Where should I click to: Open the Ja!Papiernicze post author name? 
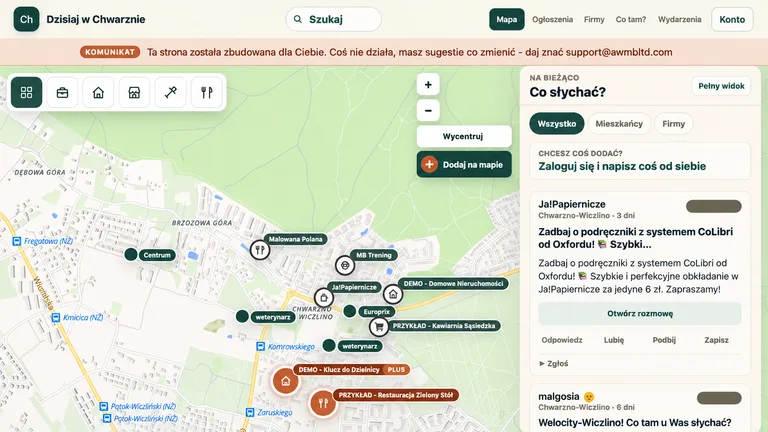click(x=572, y=204)
